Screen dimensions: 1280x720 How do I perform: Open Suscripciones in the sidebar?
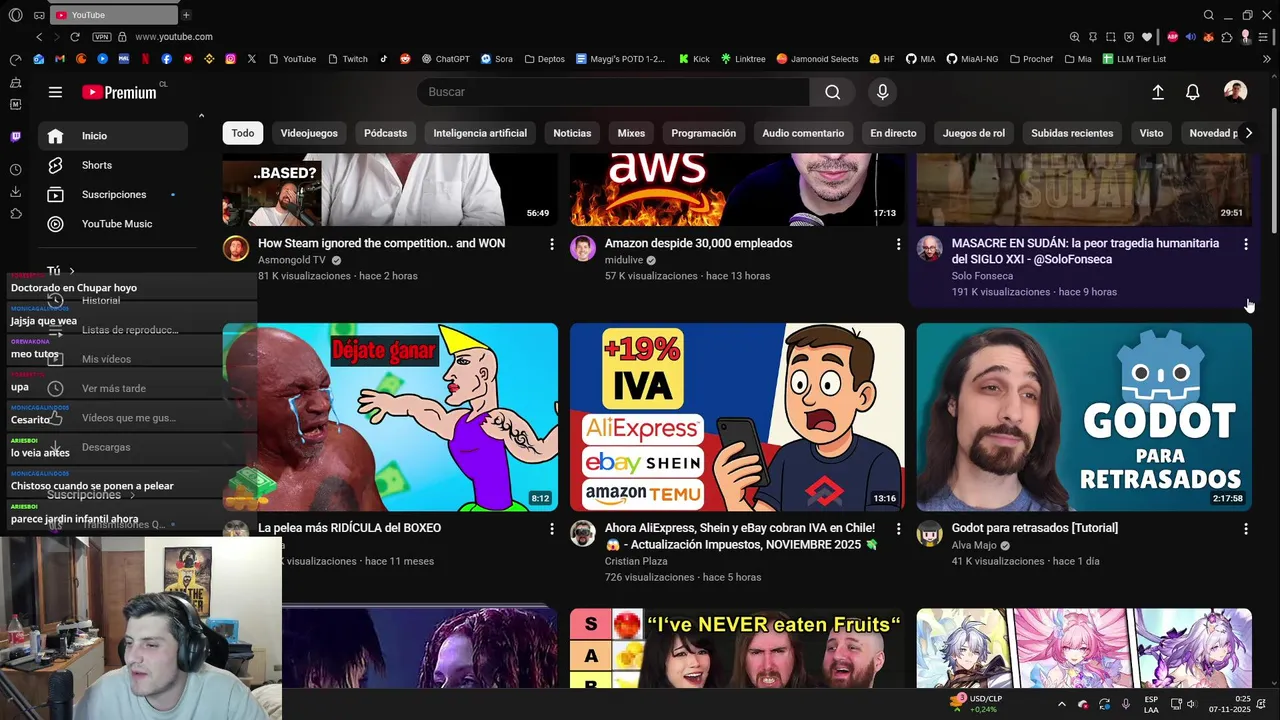pyautogui.click(x=113, y=194)
